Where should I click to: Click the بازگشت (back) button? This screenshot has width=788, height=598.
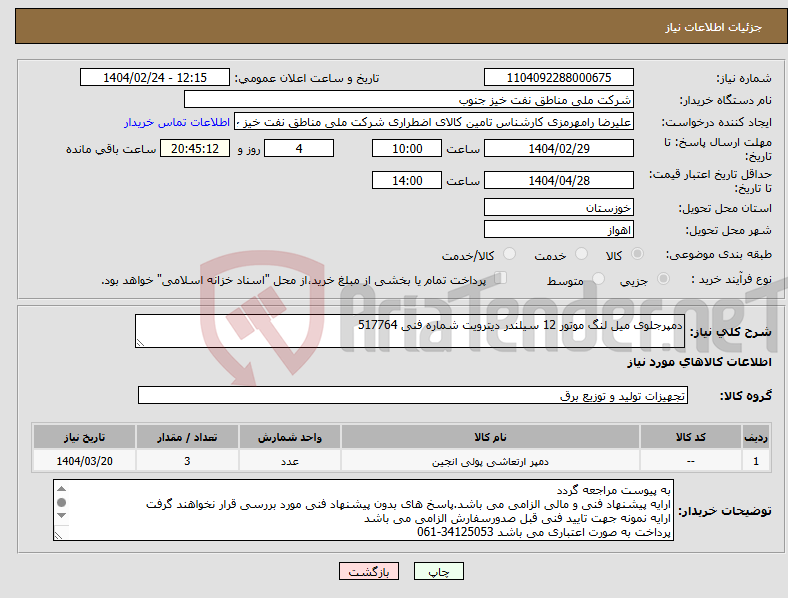369,571
